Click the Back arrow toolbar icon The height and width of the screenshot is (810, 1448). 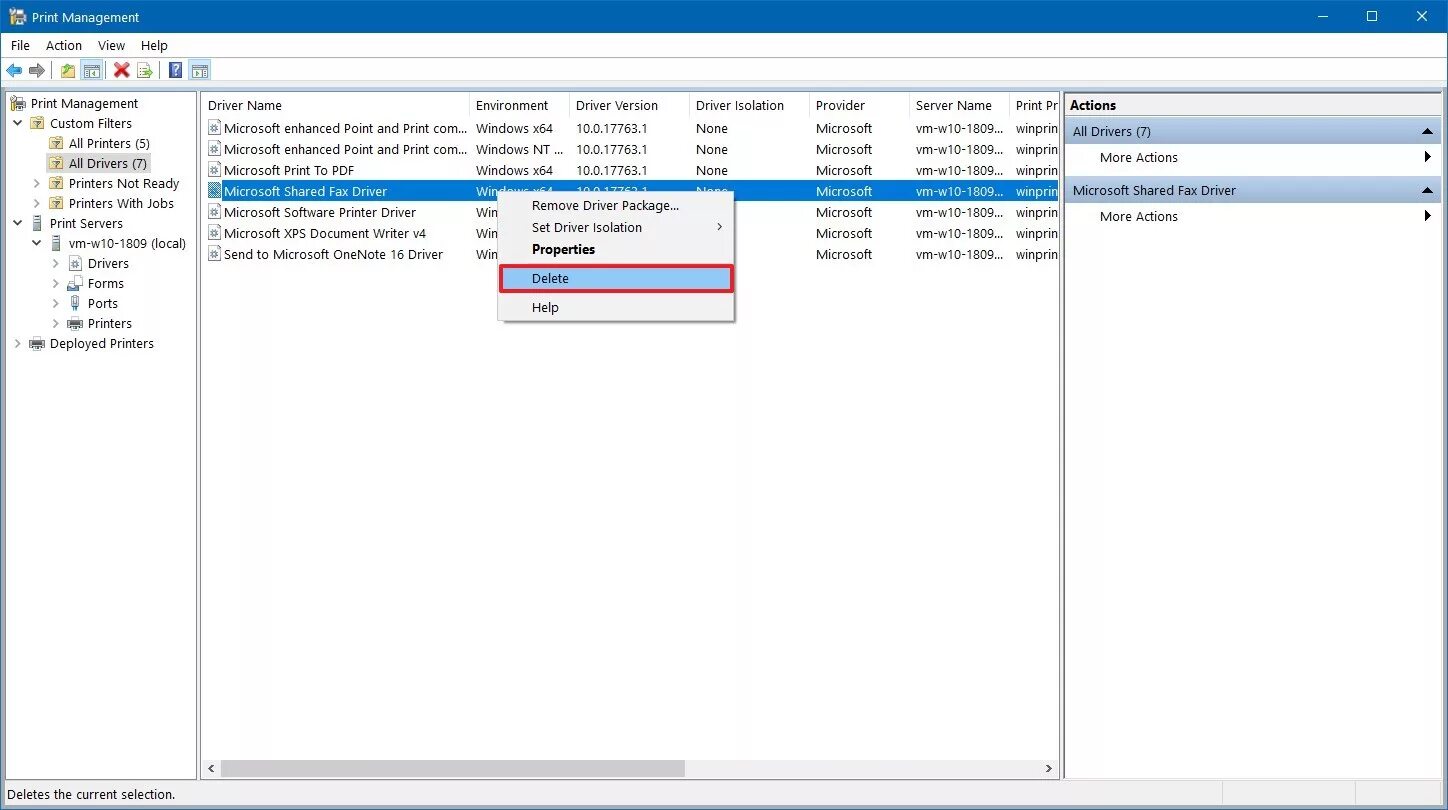[14, 70]
